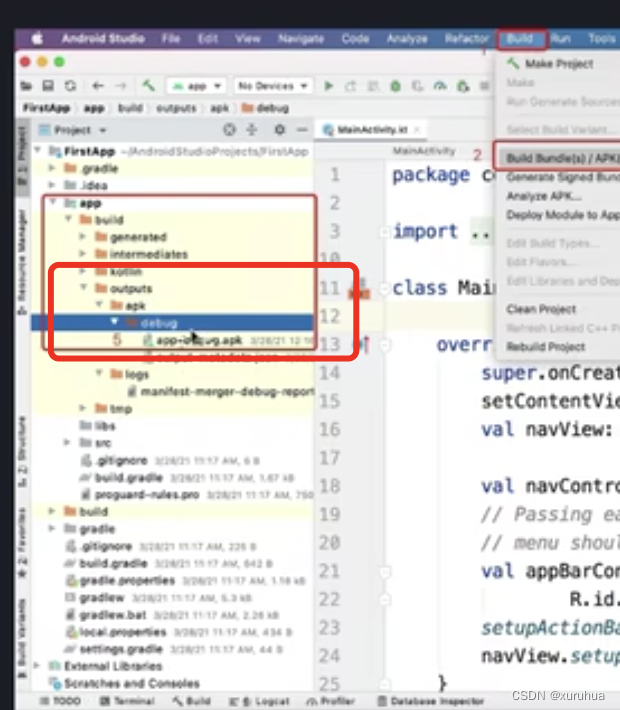This screenshot has height=710, width=620.
Task: Open the Structure side tab
Action: pyautogui.click(x=22, y=451)
